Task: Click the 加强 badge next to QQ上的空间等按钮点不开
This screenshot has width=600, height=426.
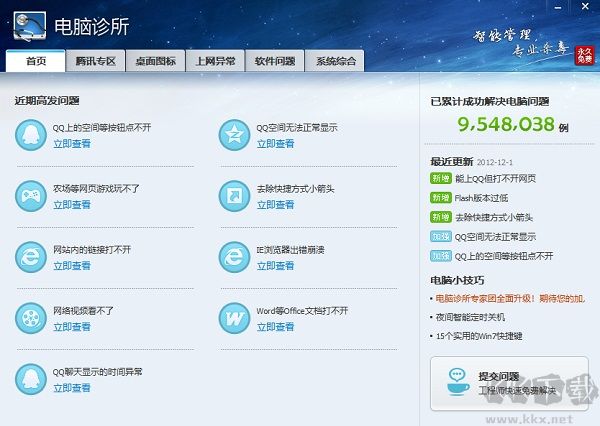Action: point(440,256)
